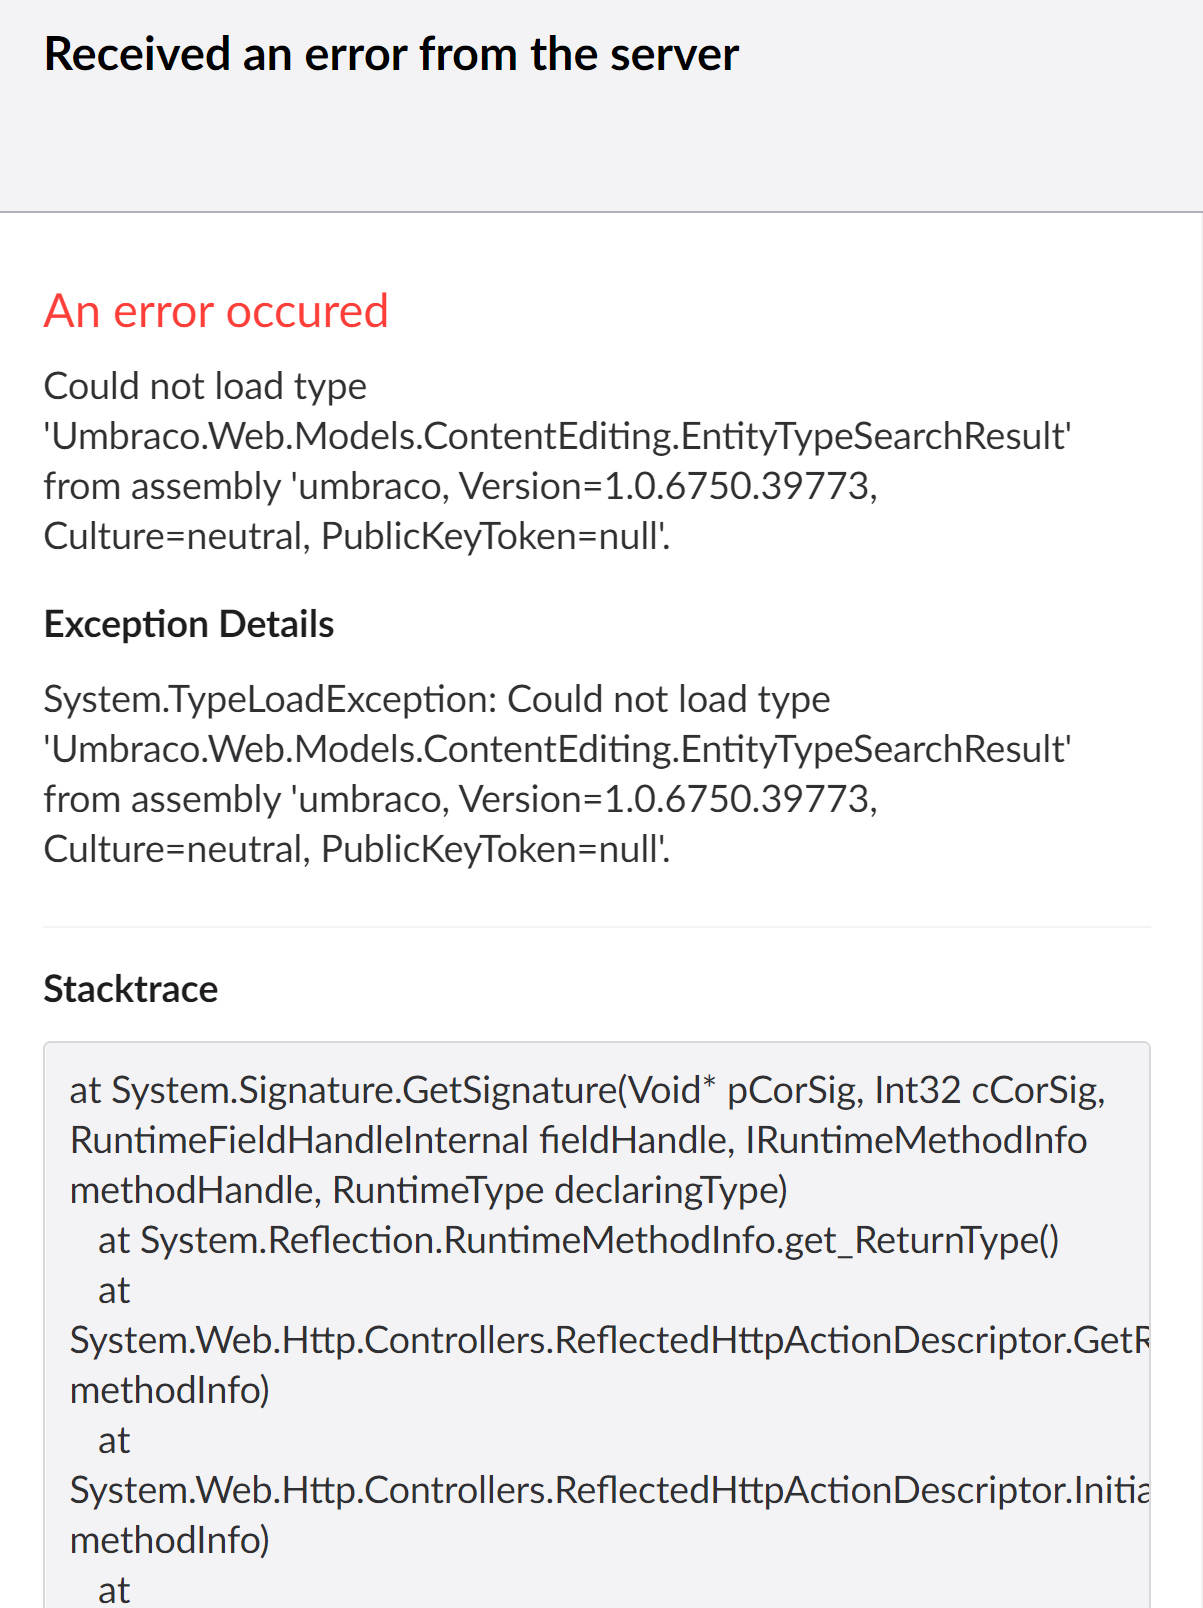1203x1608 pixels.
Task: Click the divider line above Stacktrace heading
Action: pyautogui.click(x=597, y=927)
